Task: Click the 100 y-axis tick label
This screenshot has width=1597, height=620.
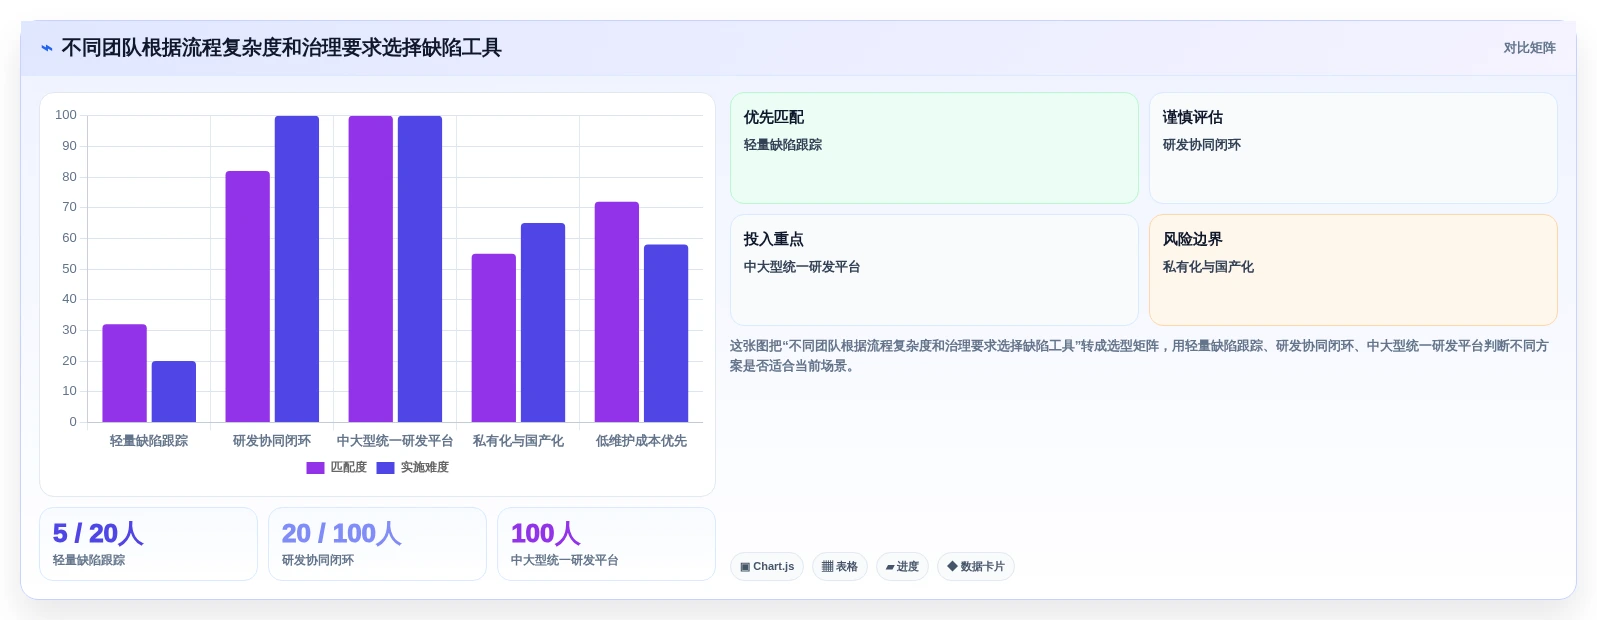Action: (x=66, y=115)
